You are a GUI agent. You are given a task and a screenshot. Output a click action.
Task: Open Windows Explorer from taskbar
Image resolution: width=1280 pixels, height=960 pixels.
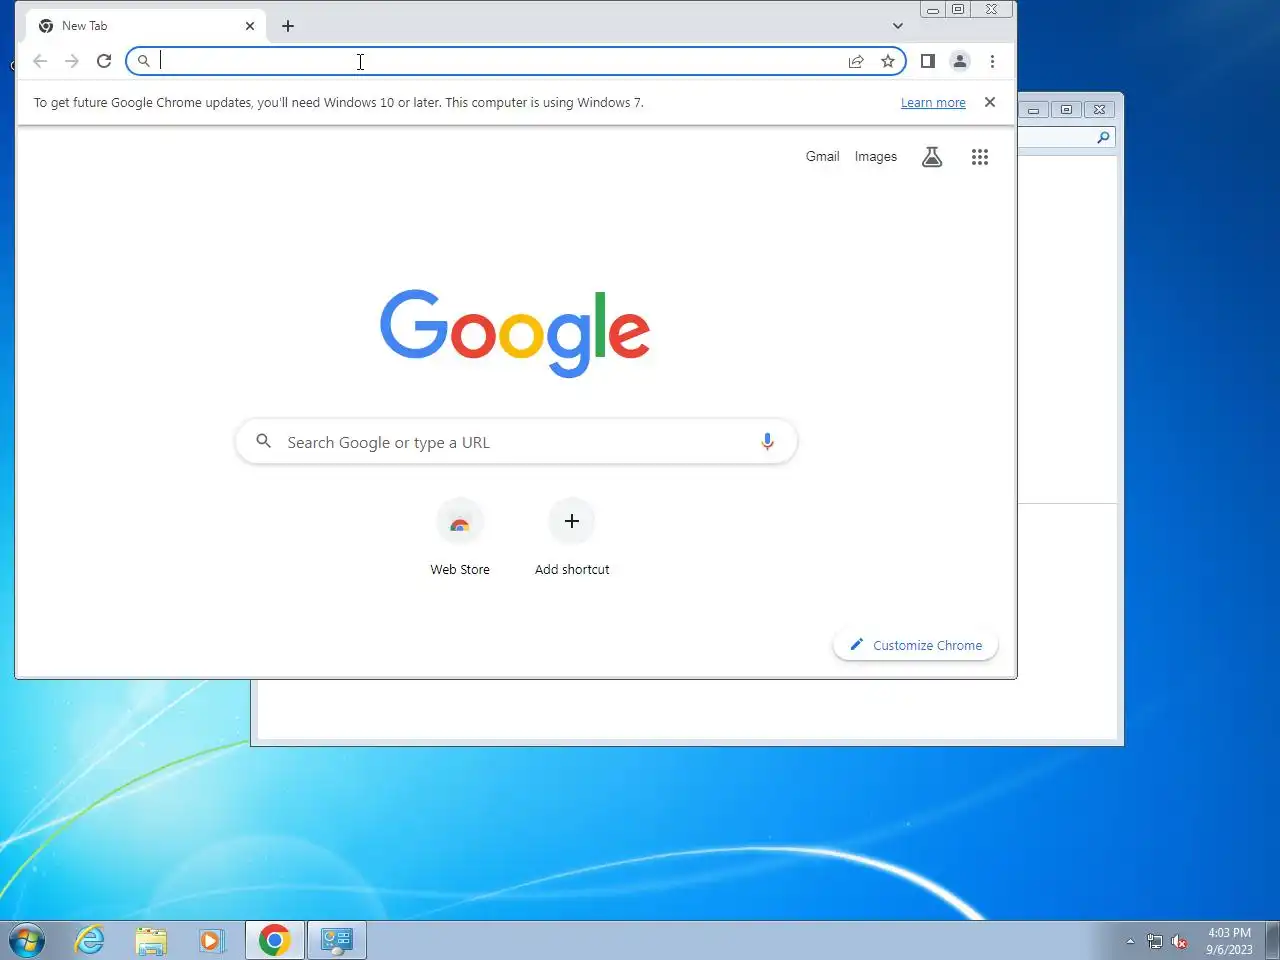coord(151,940)
